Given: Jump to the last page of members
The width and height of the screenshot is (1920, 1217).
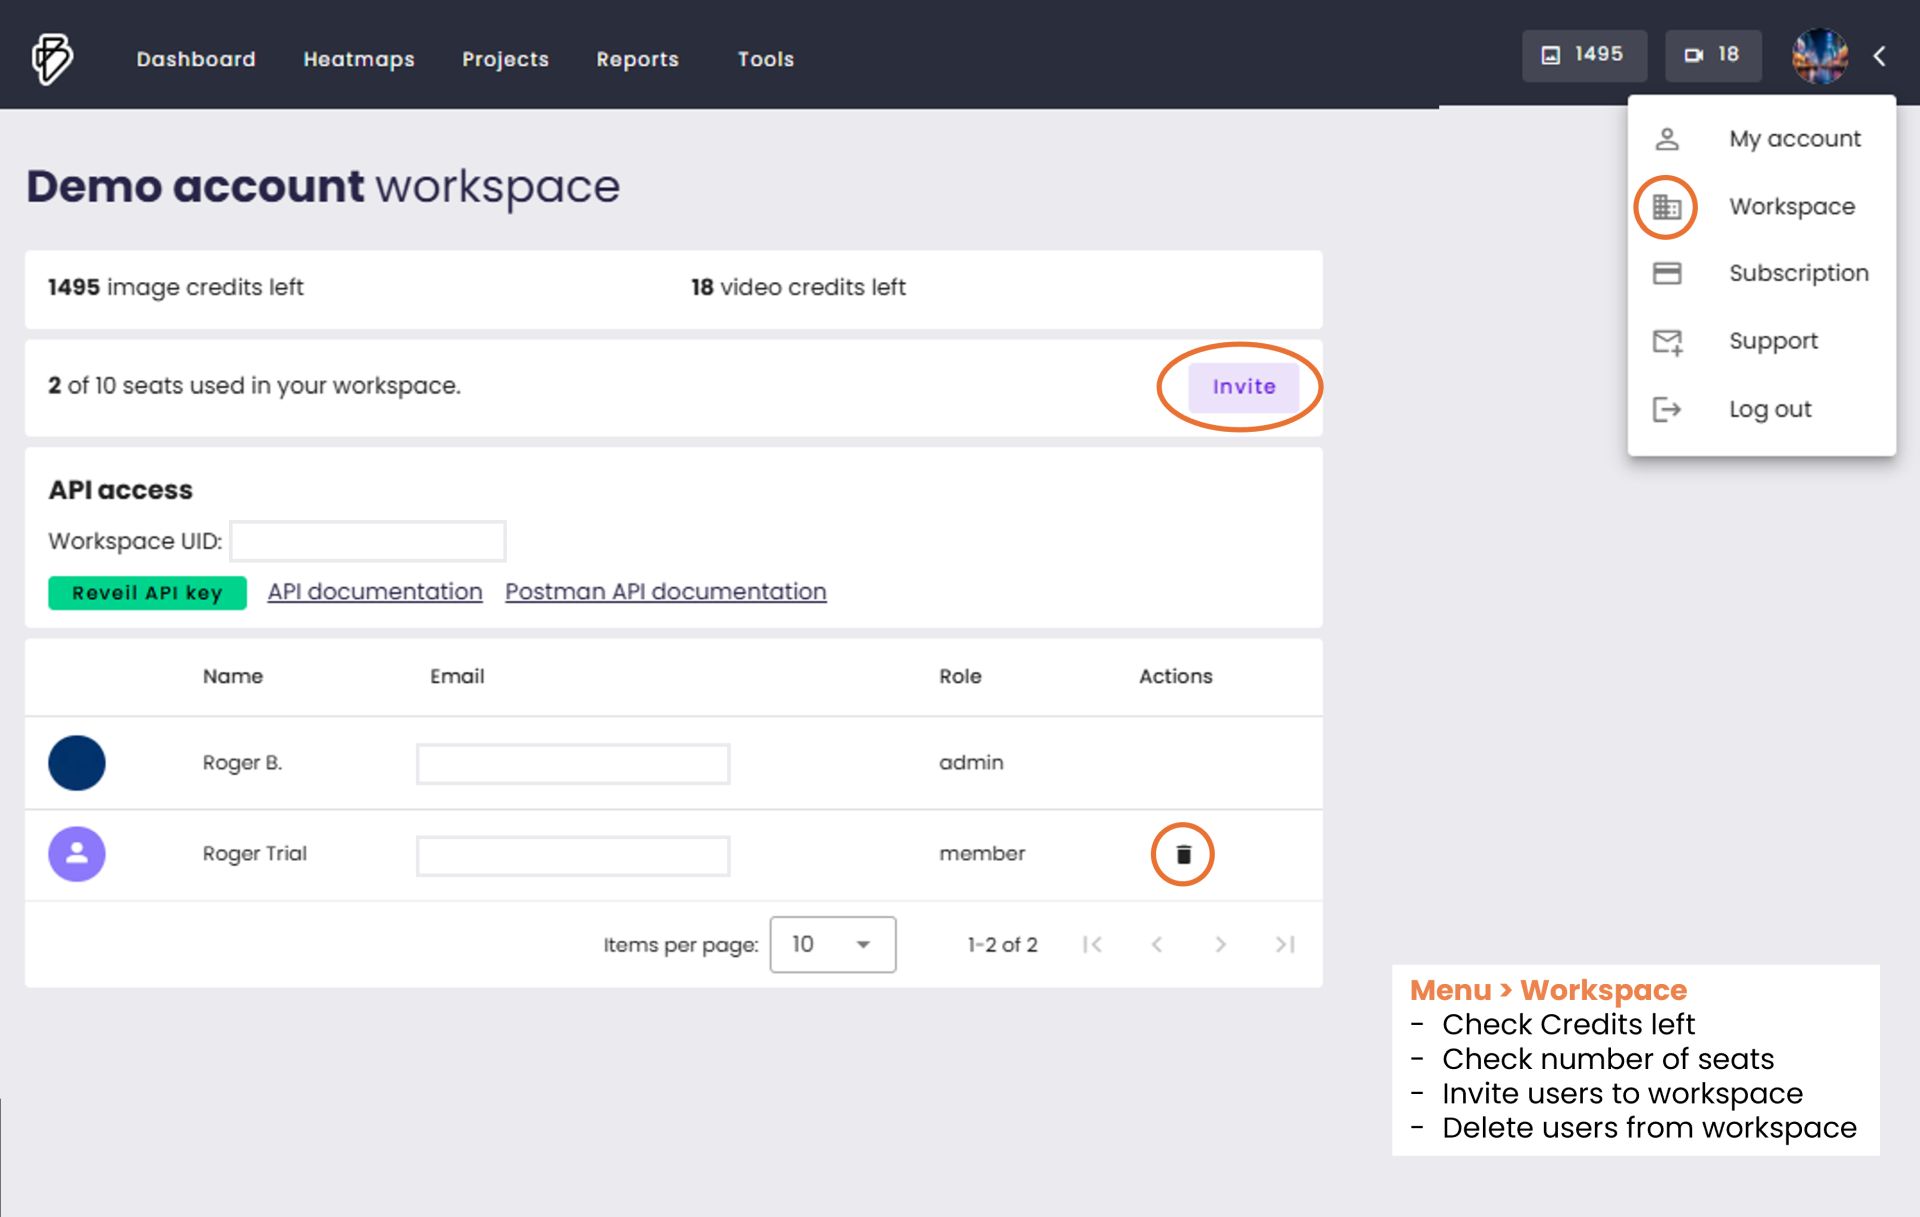Looking at the screenshot, I should [x=1285, y=944].
